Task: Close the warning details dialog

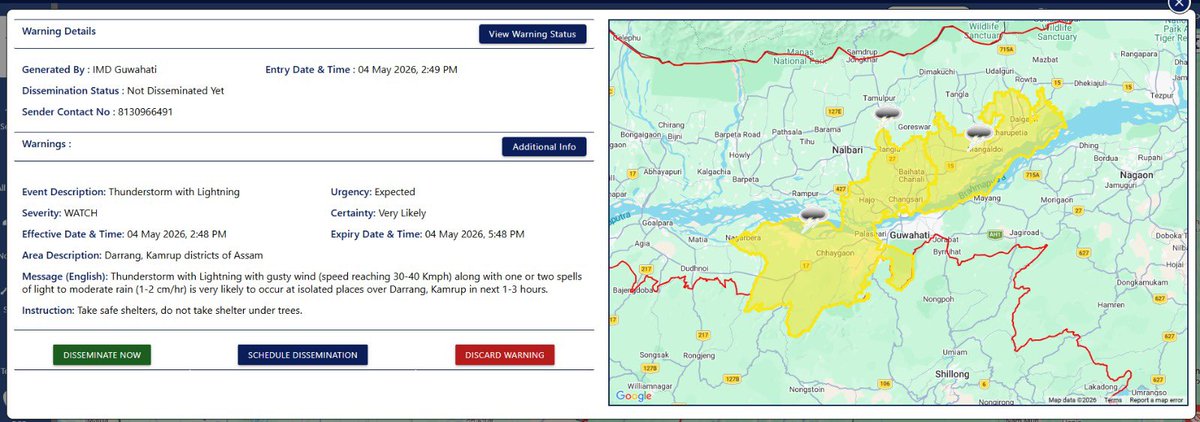Action: point(1179,3)
